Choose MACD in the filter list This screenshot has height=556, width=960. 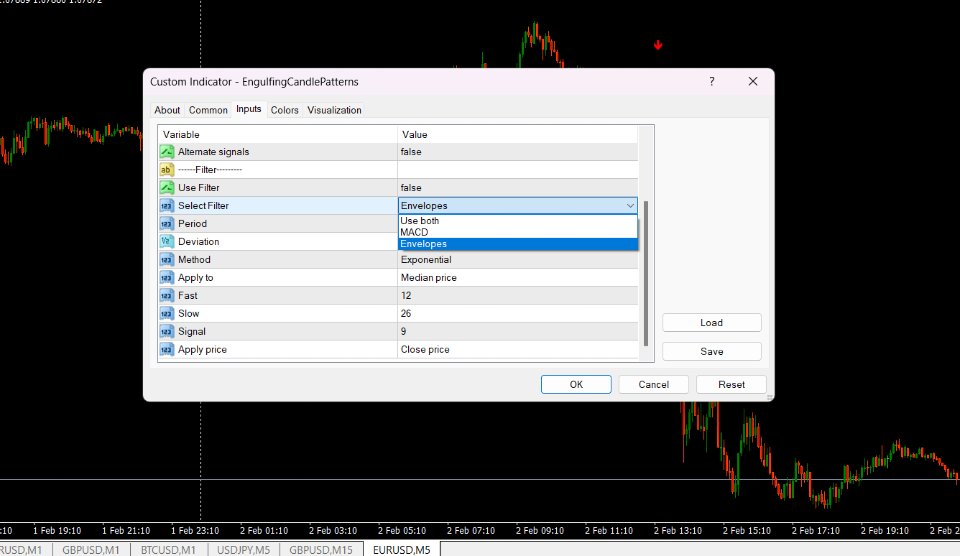[x=517, y=232]
